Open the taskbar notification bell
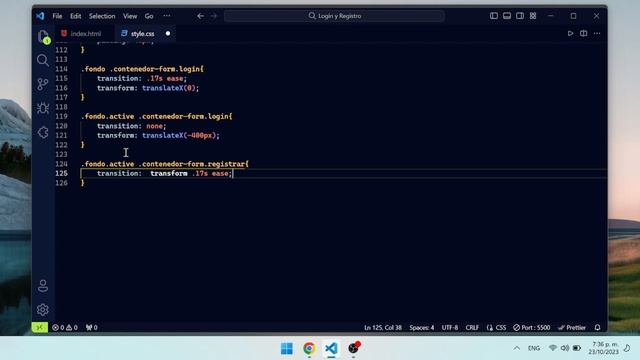The image size is (640, 360). click(x=627, y=348)
